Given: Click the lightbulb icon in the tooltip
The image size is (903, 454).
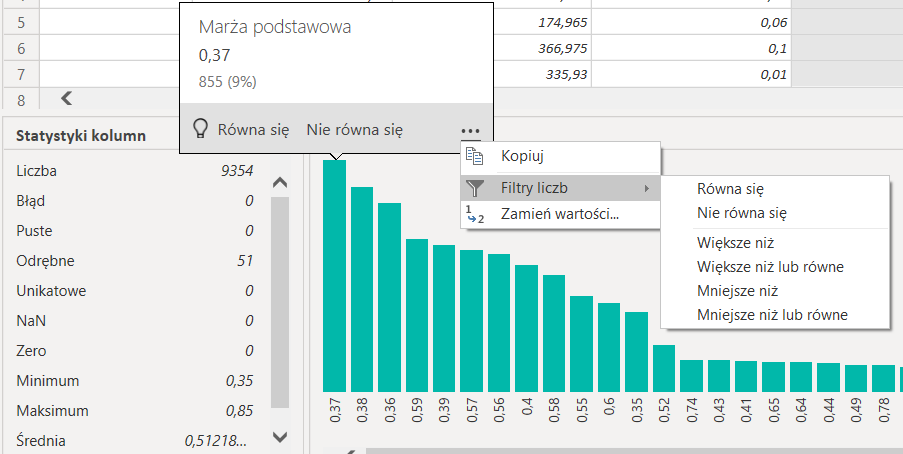Looking at the screenshot, I should click(200, 130).
